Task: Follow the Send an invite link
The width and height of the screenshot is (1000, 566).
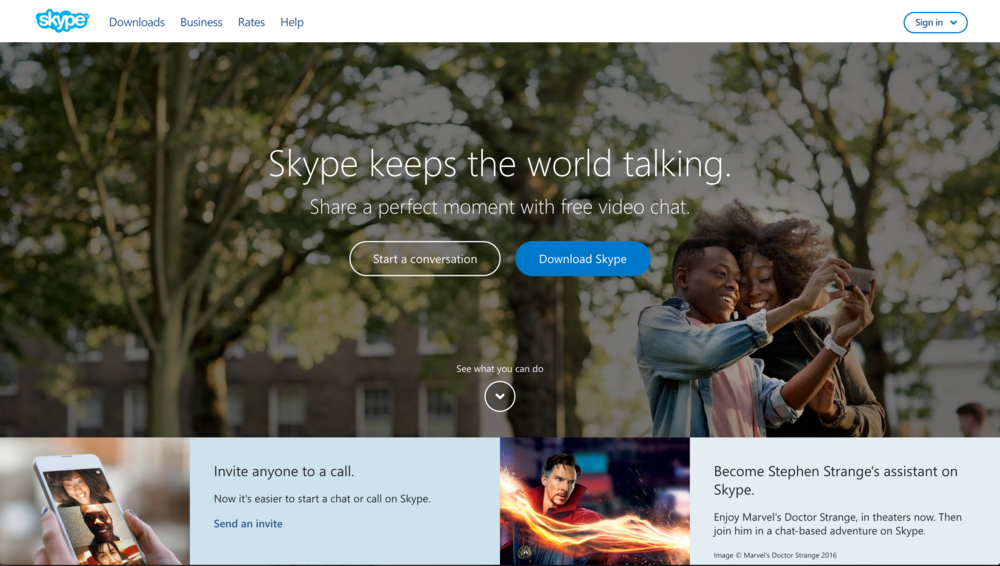Action: click(247, 523)
